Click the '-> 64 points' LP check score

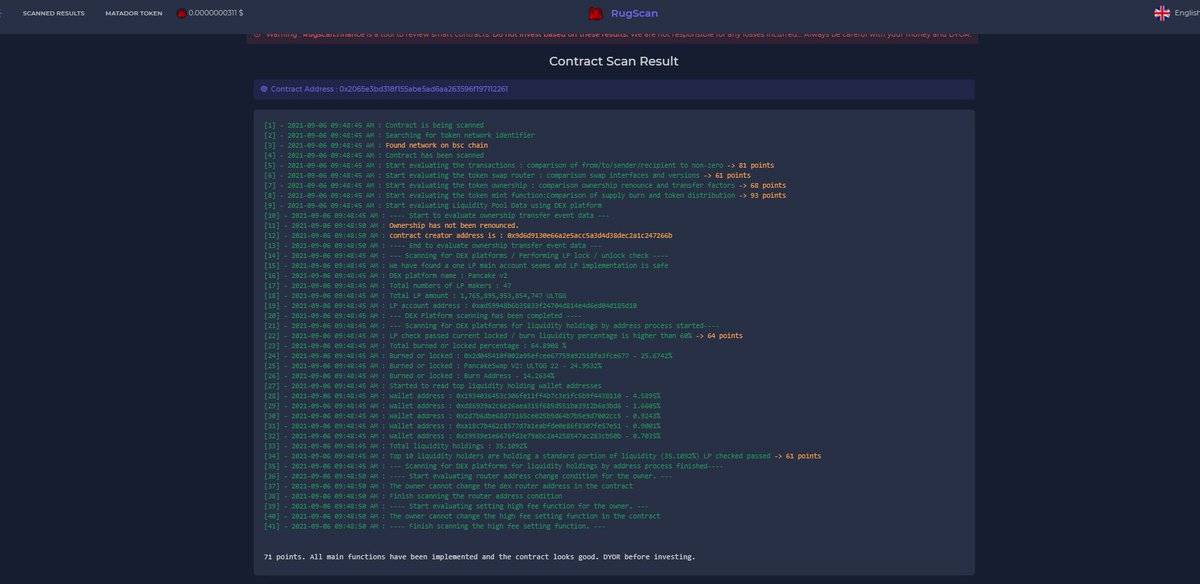tap(717, 335)
